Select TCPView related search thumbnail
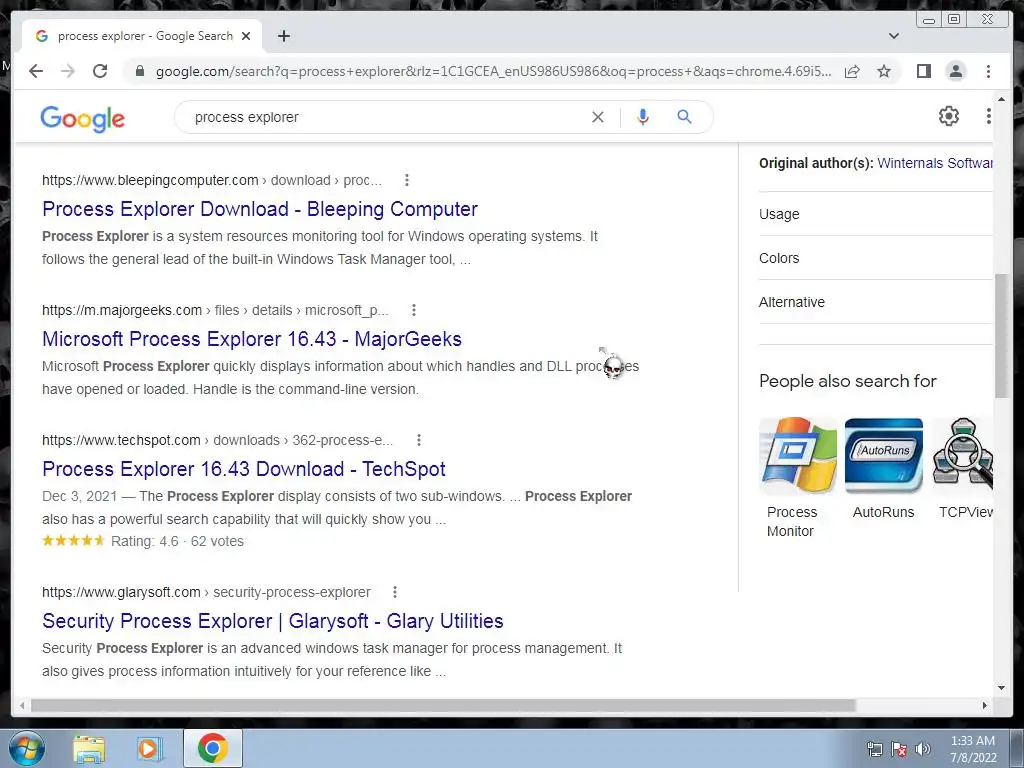 pos(963,456)
